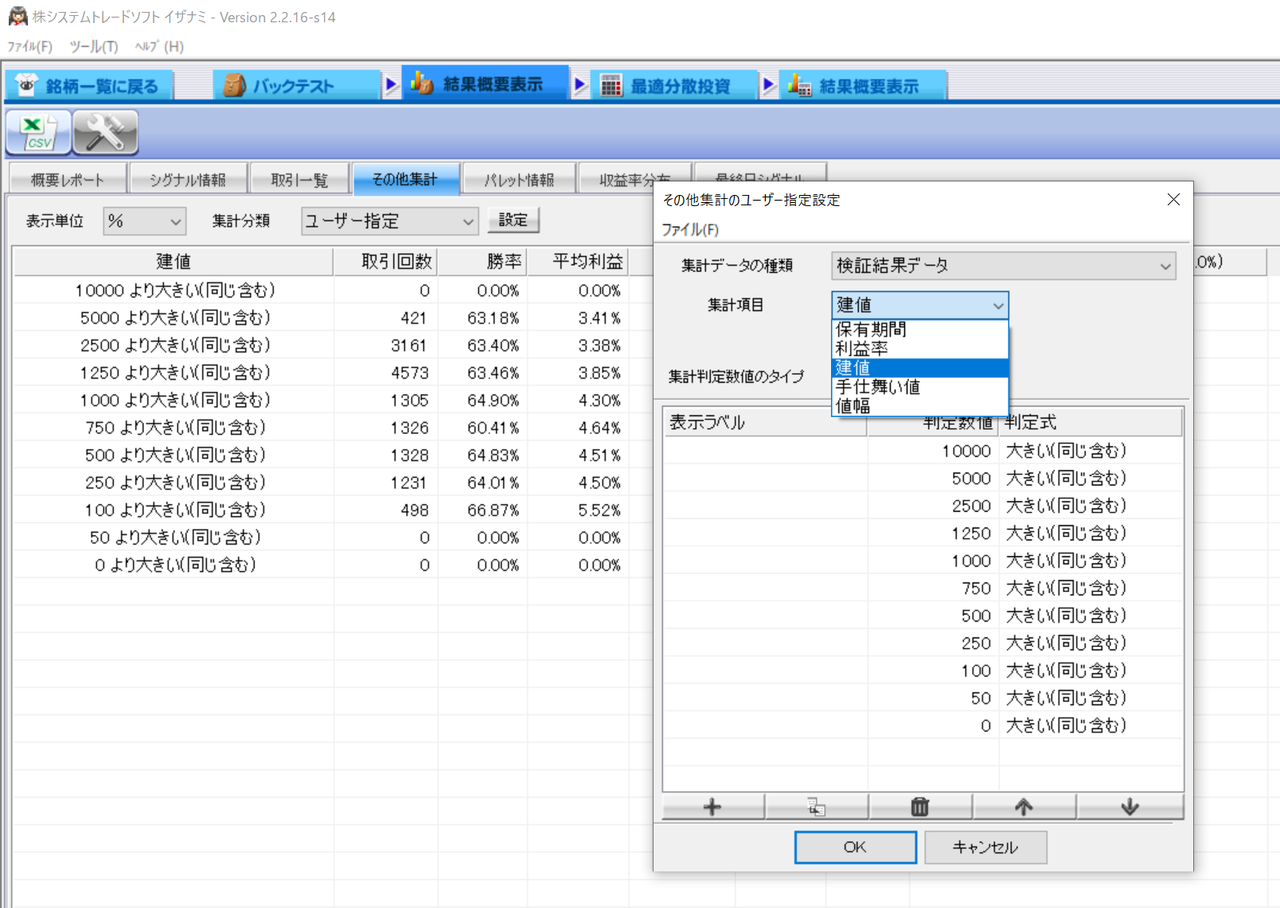Image resolution: width=1280 pixels, height=908 pixels.
Task: Choose 値幅 from the dropdown list
Action: [x=920, y=406]
